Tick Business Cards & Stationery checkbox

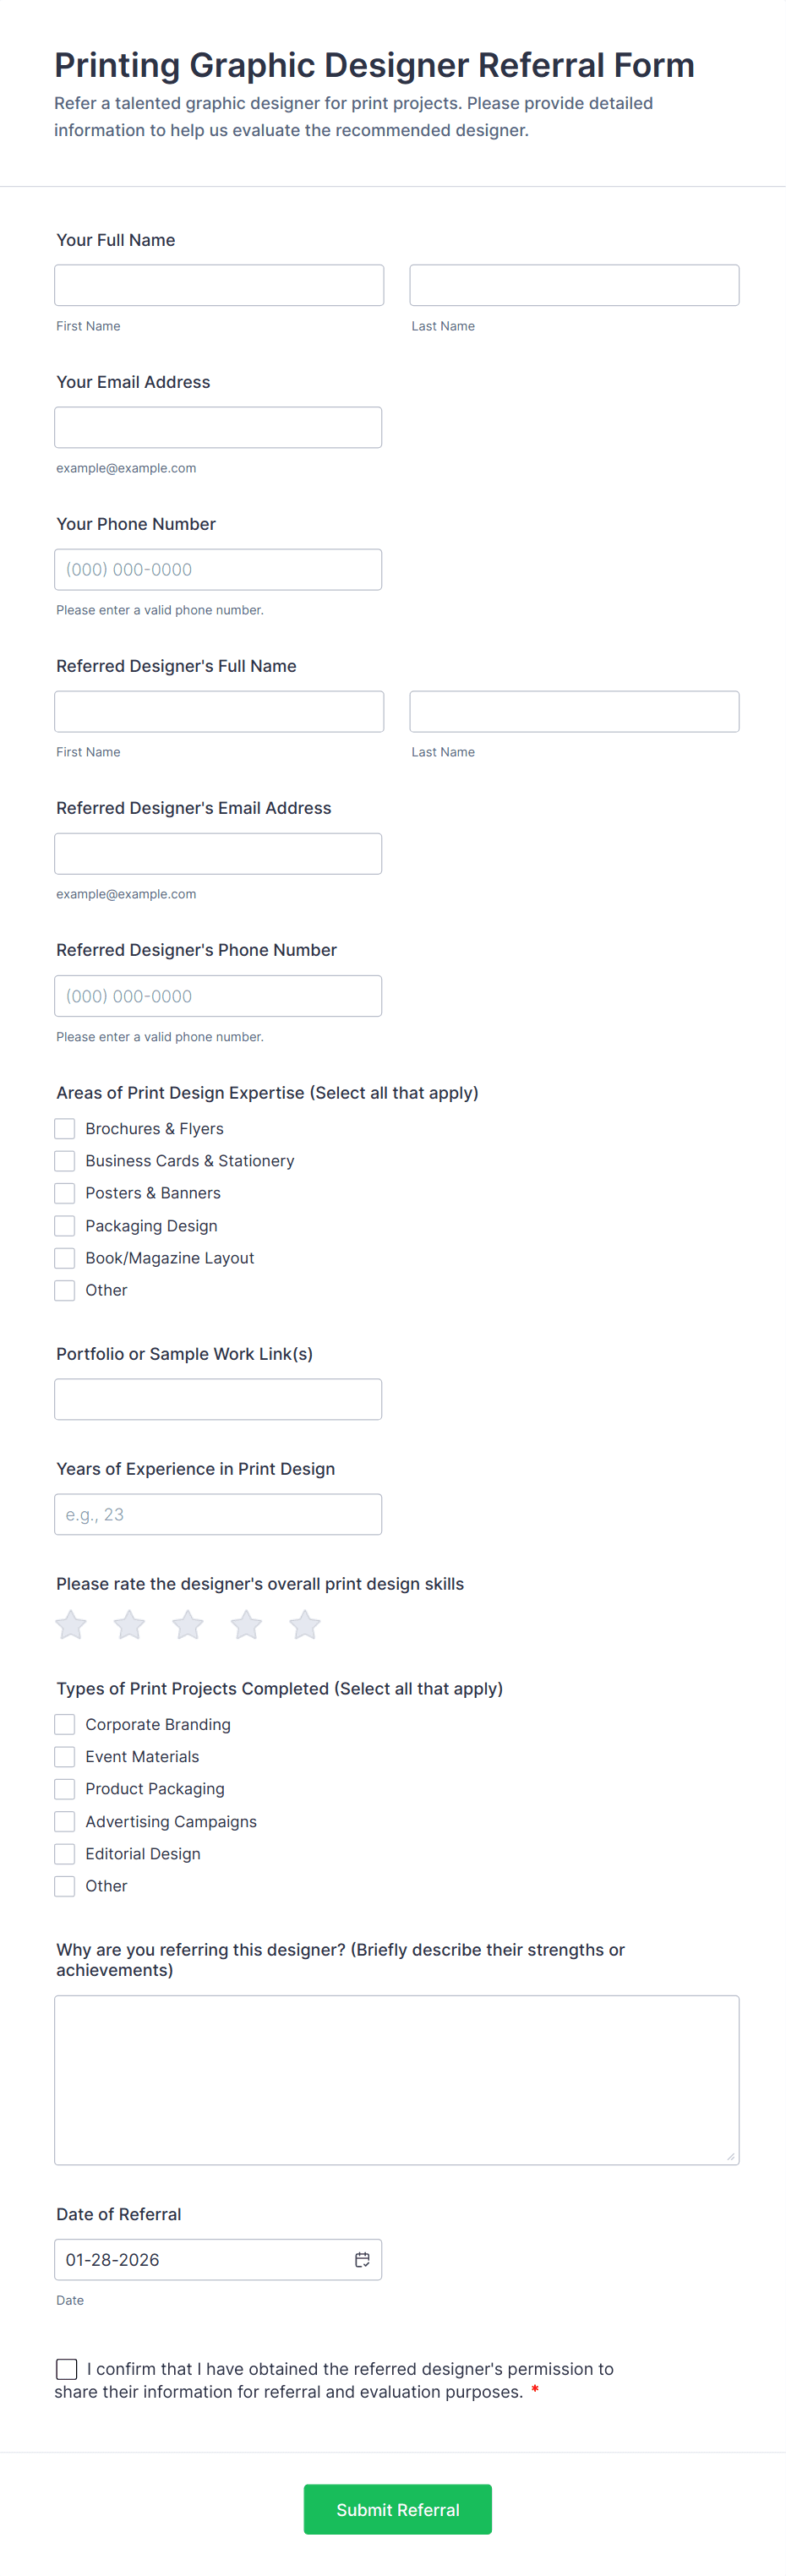click(x=65, y=1161)
